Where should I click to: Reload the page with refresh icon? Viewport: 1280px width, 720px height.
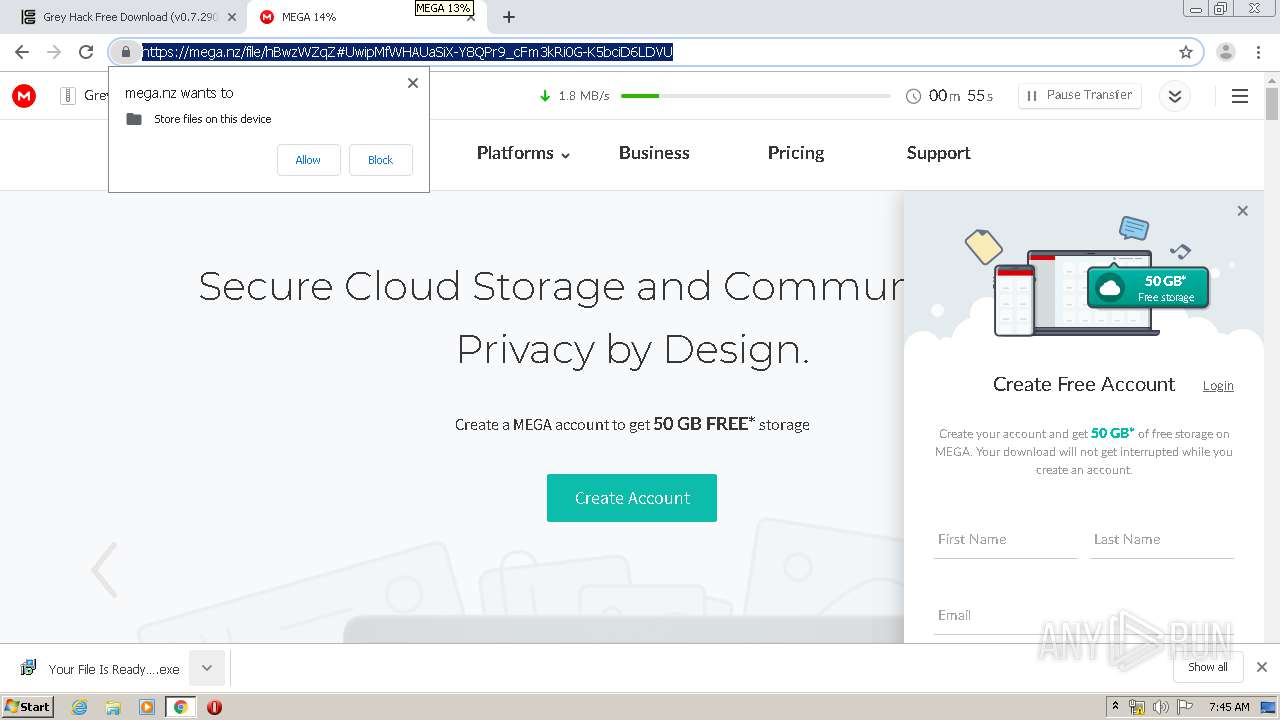coord(86,52)
